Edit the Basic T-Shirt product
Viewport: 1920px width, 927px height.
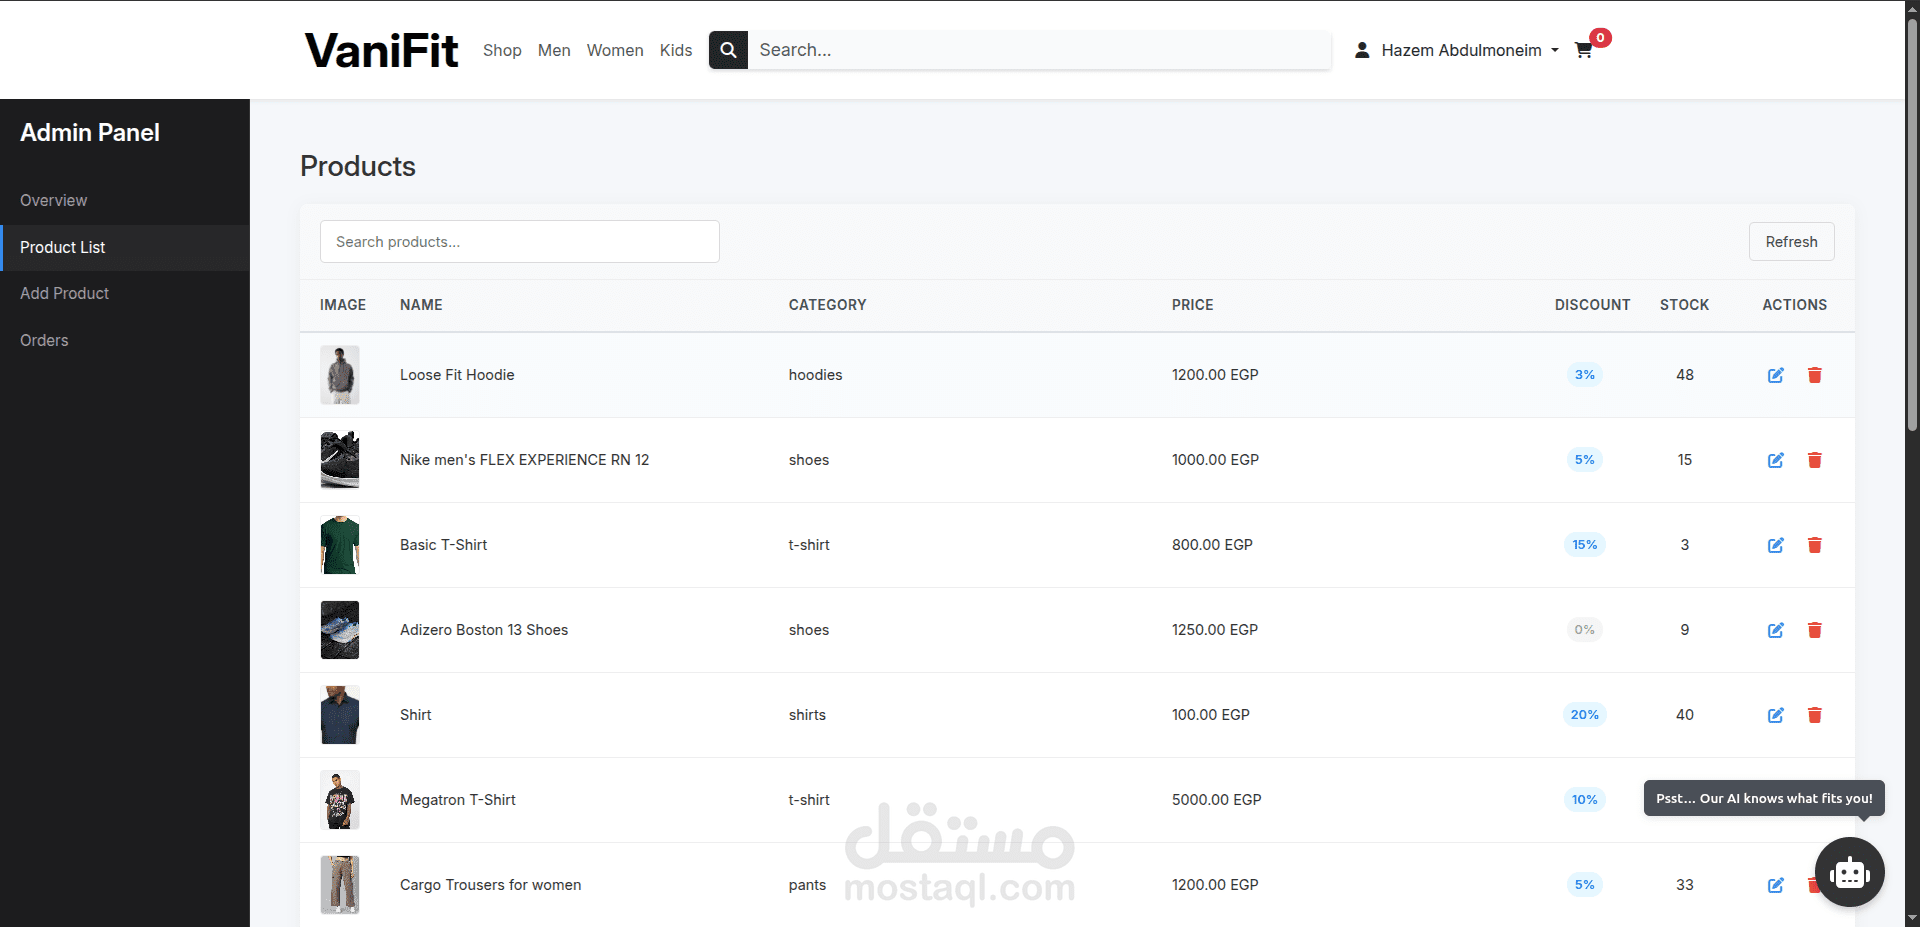click(x=1776, y=545)
